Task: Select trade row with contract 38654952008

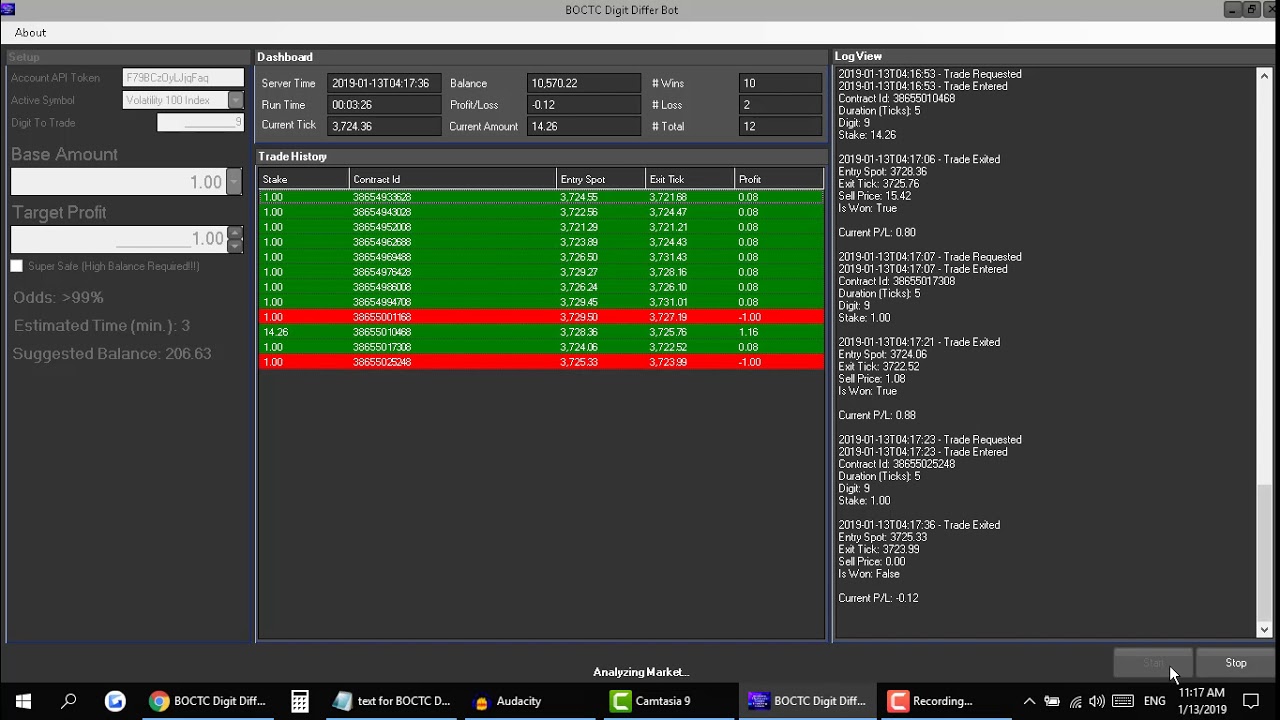Action: (541, 227)
